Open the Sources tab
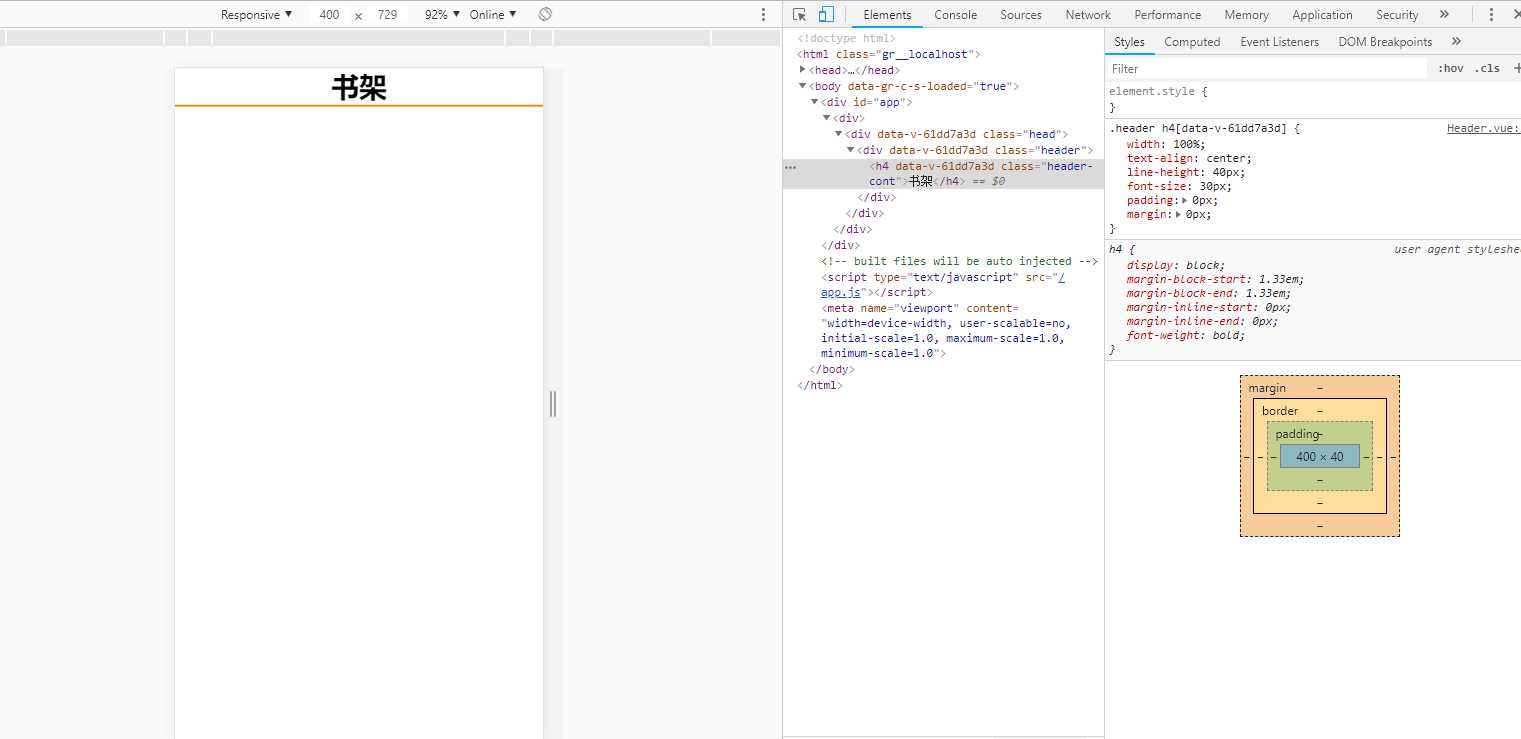The image size is (1521, 739). pyautogui.click(x=1021, y=14)
